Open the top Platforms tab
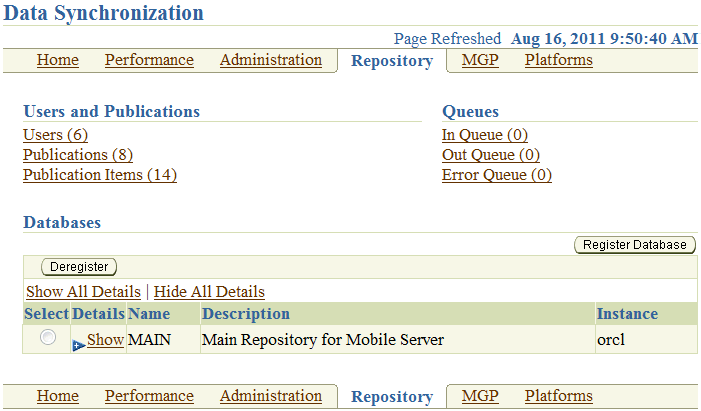Screen dimensions: 701x411 [x=559, y=60]
